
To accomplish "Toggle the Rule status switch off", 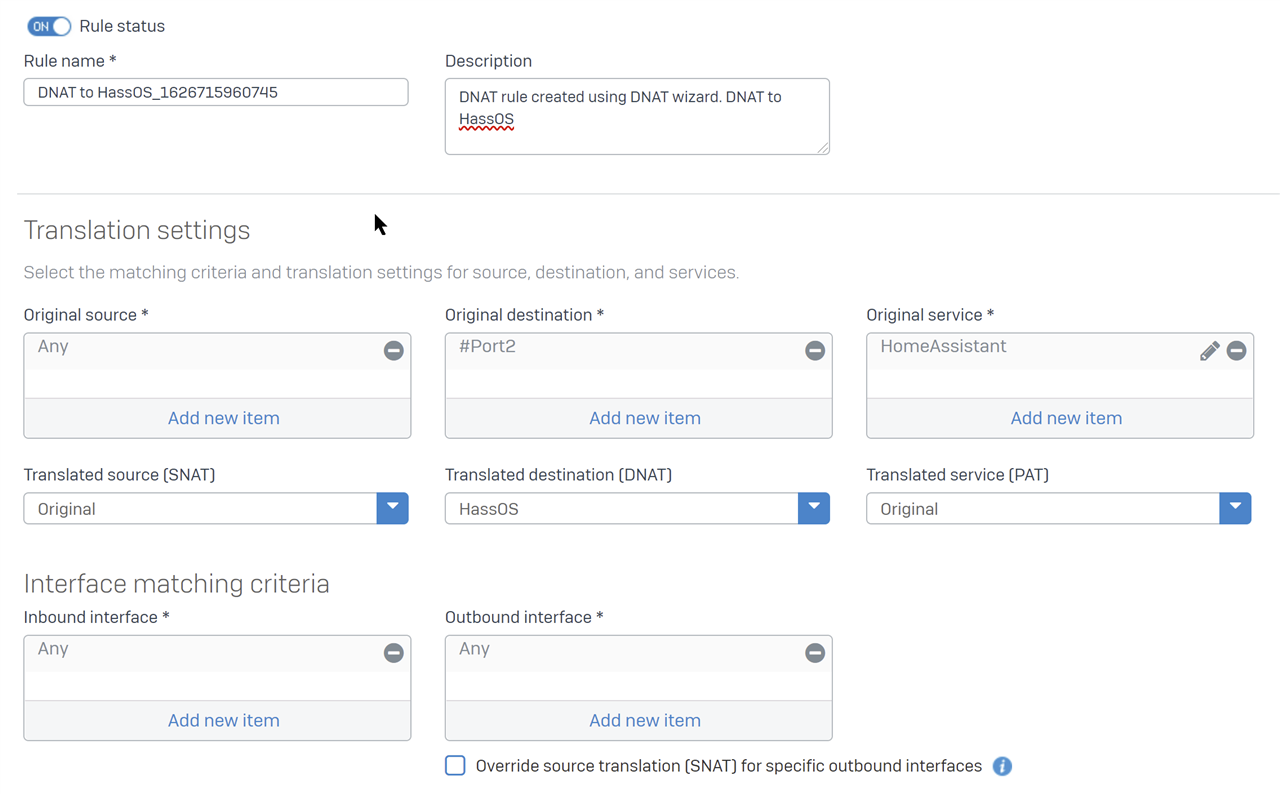I will 48,26.
